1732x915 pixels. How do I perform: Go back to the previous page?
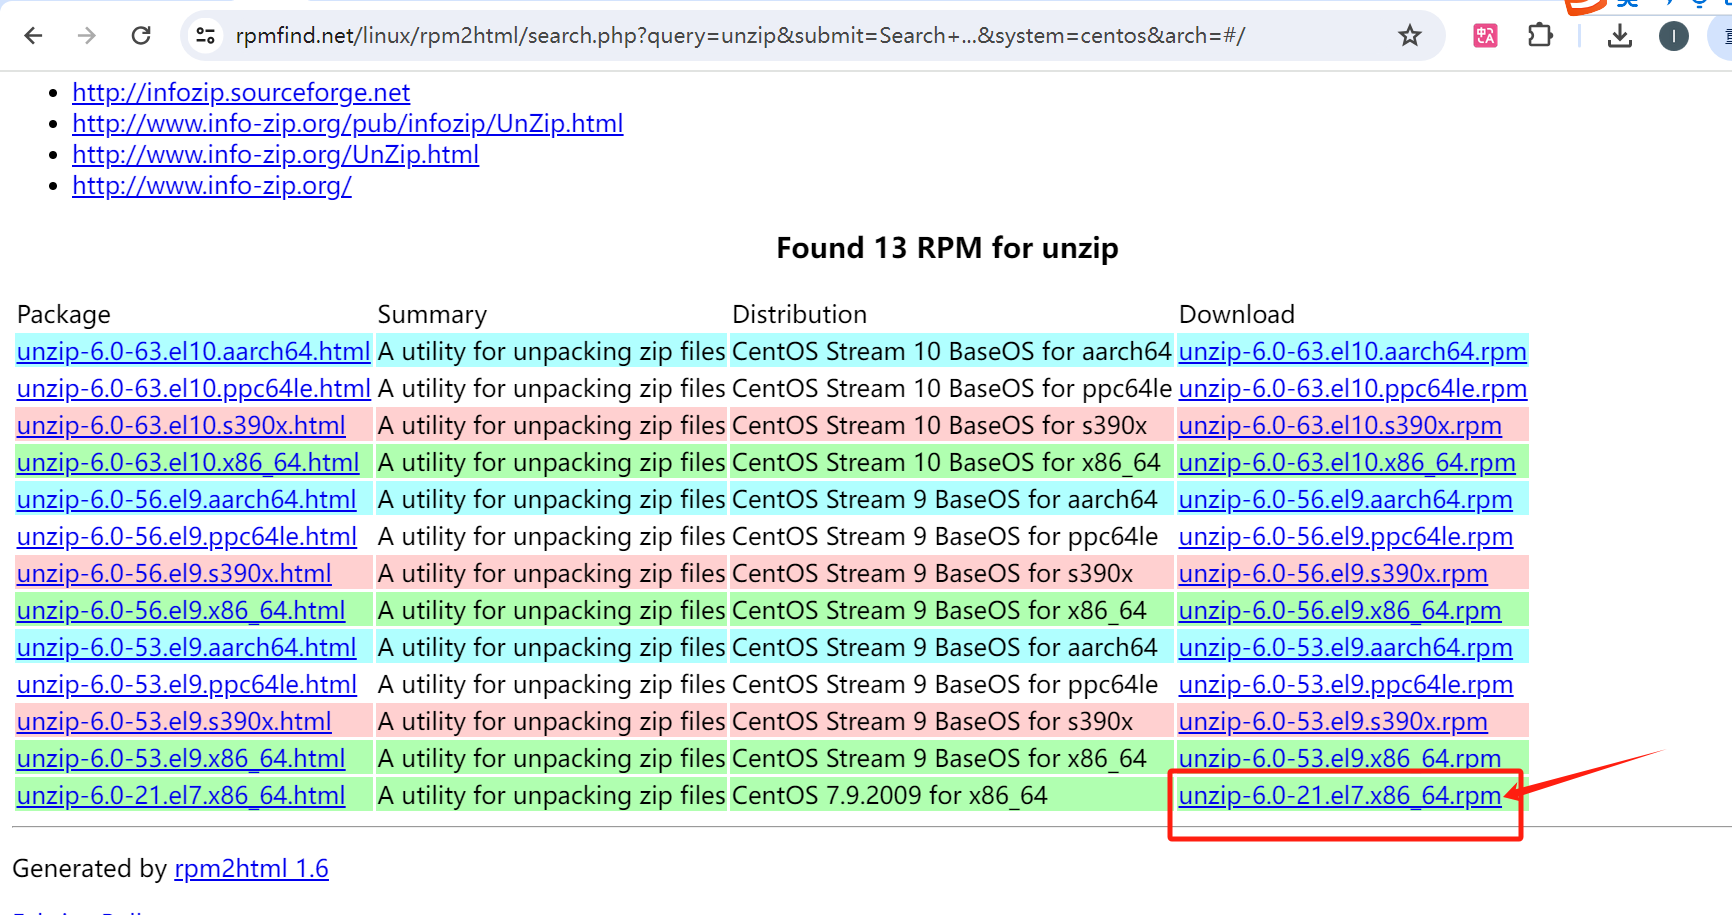point(33,36)
